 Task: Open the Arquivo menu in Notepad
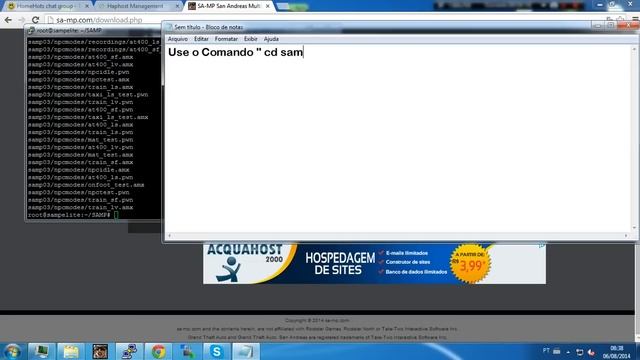tap(178, 39)
